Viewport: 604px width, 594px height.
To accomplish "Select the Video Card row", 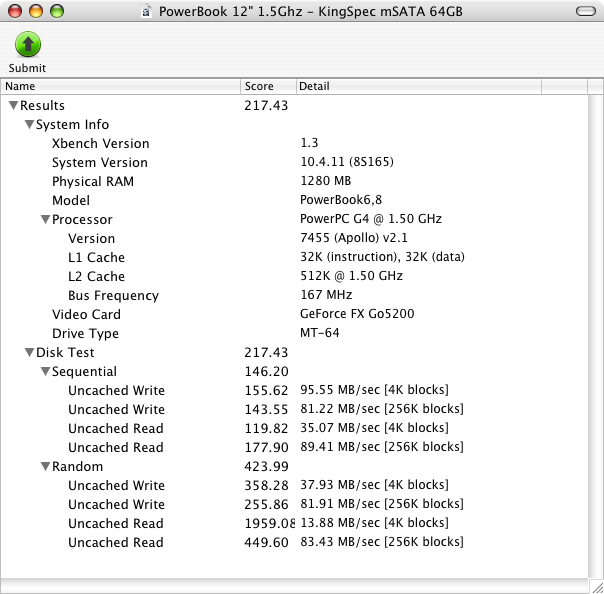I will coord(294,314).
